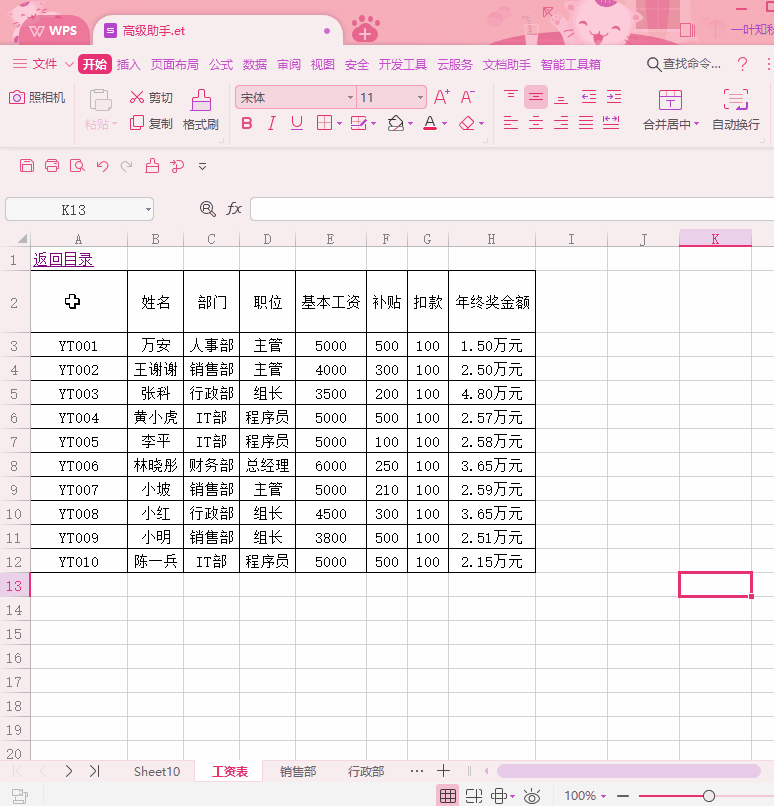The image size is (774, 806).
Task: Apply justified alignment
Action: point(586,123)
